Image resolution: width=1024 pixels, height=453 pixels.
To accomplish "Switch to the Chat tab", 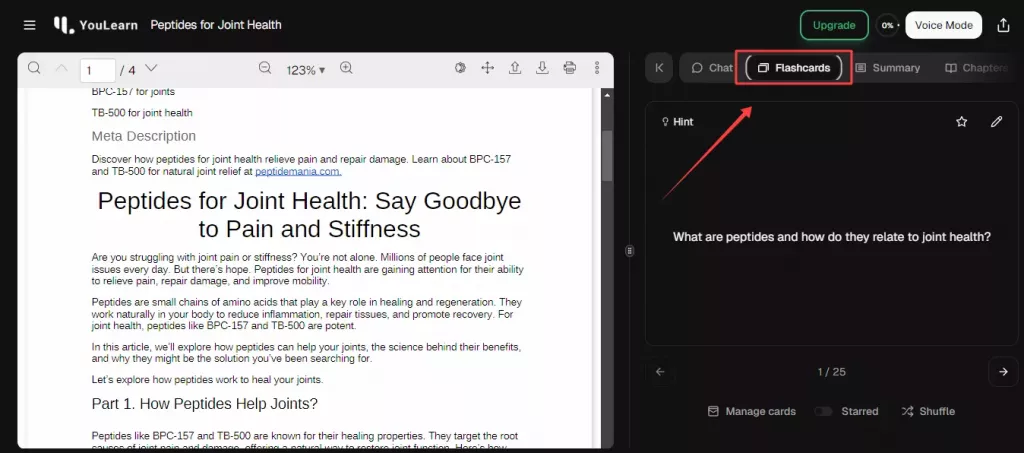I will (712, 68).
